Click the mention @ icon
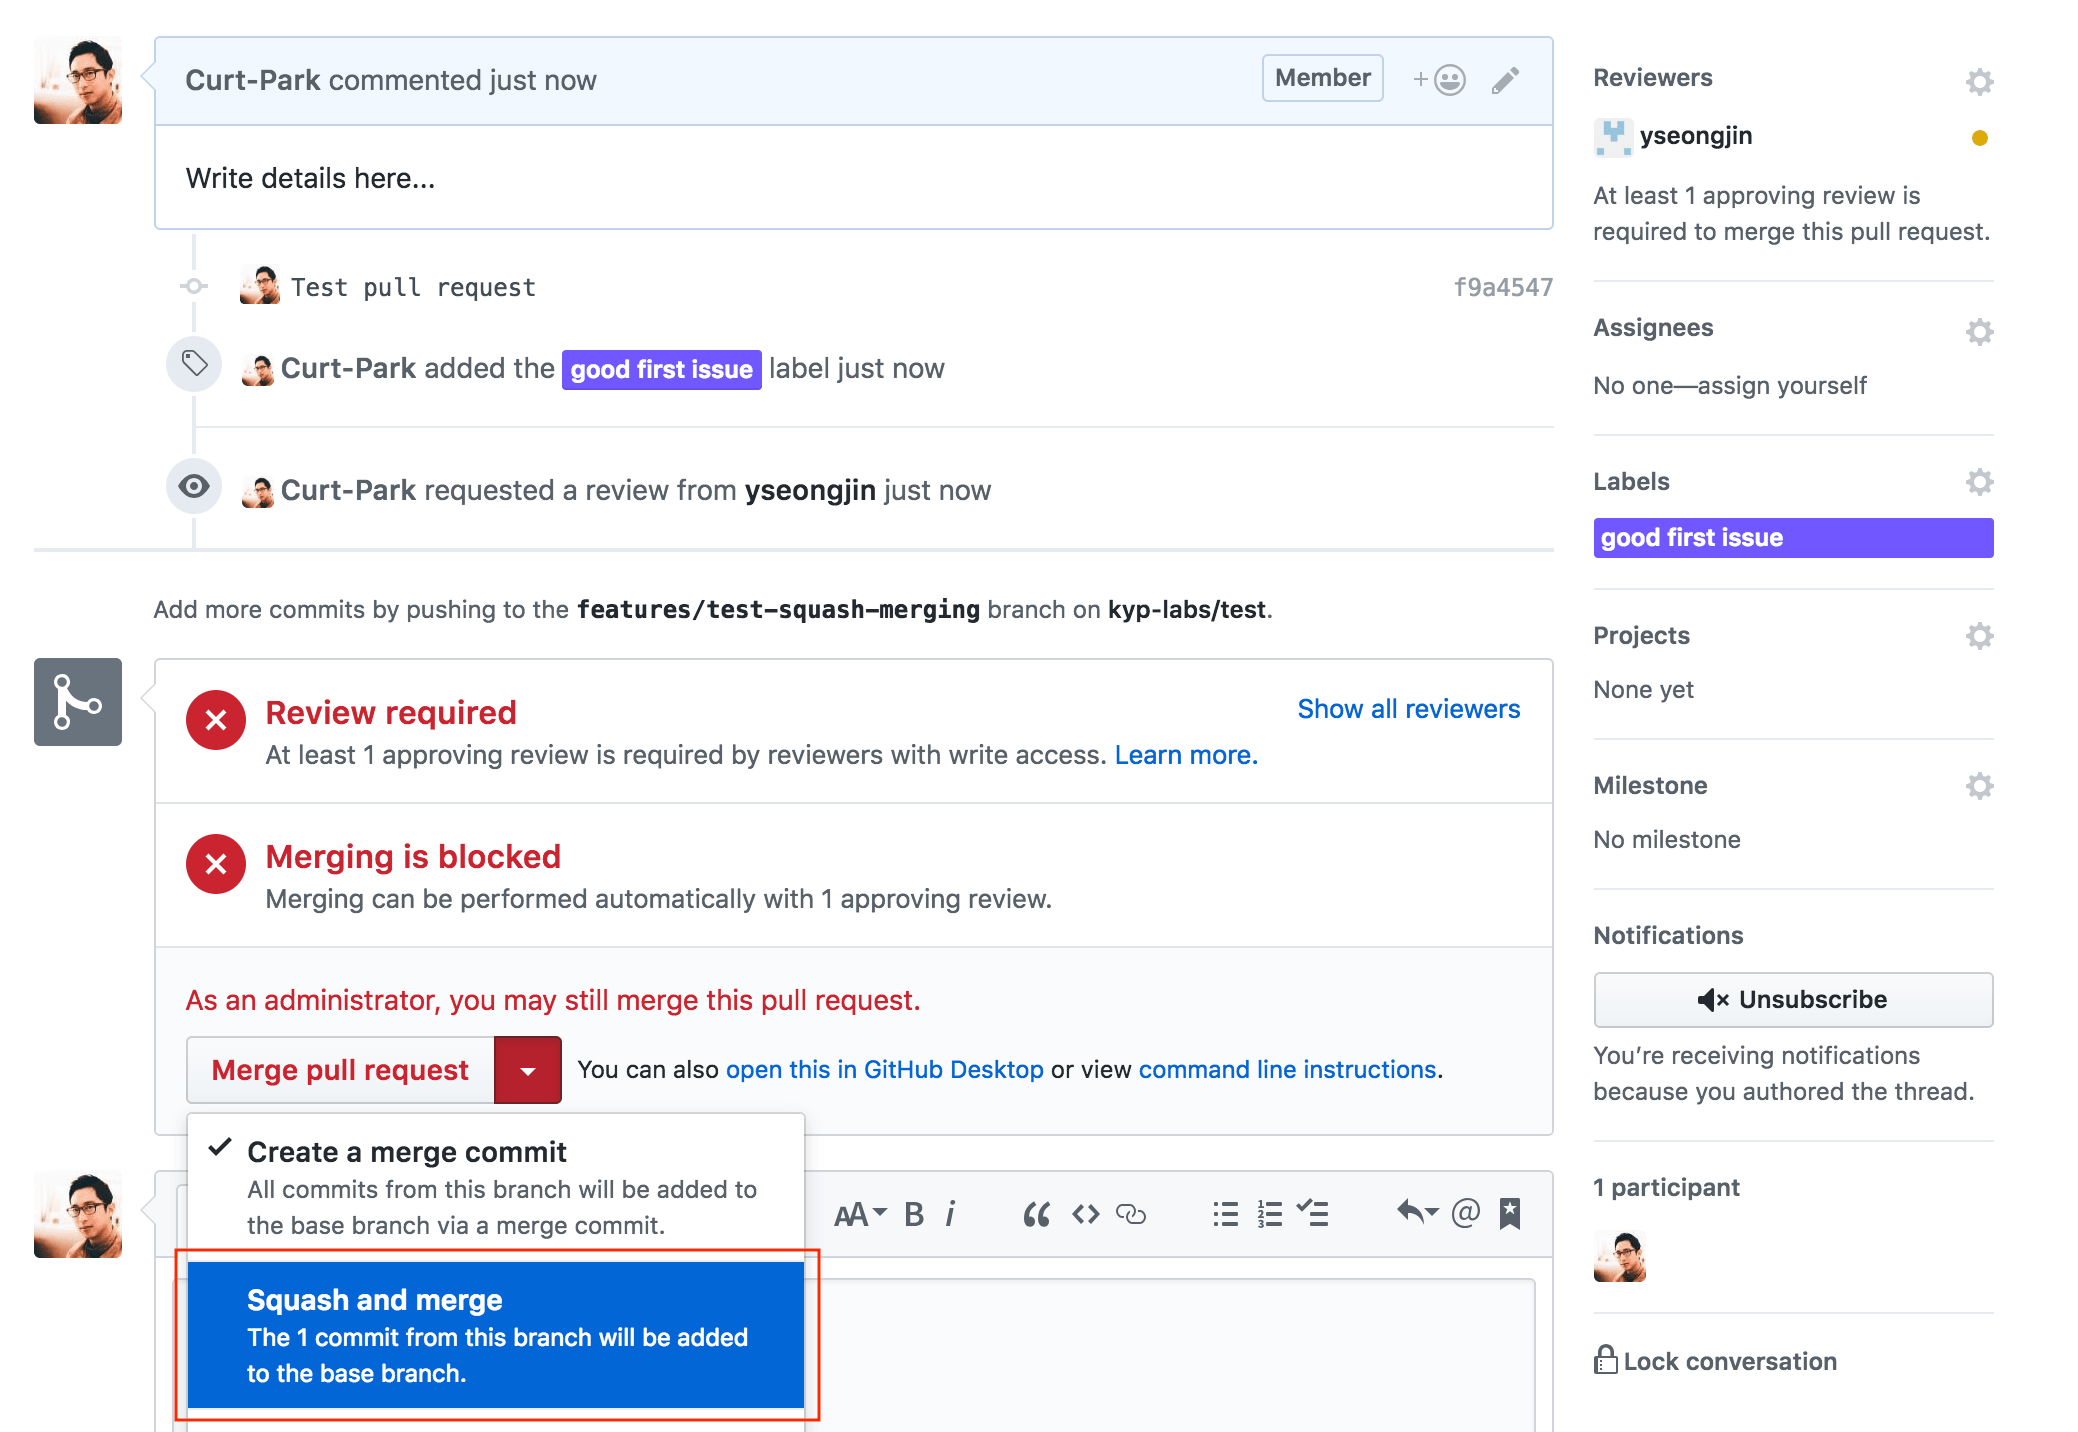2078x1432 pixels. (x=1465, y=1213)
